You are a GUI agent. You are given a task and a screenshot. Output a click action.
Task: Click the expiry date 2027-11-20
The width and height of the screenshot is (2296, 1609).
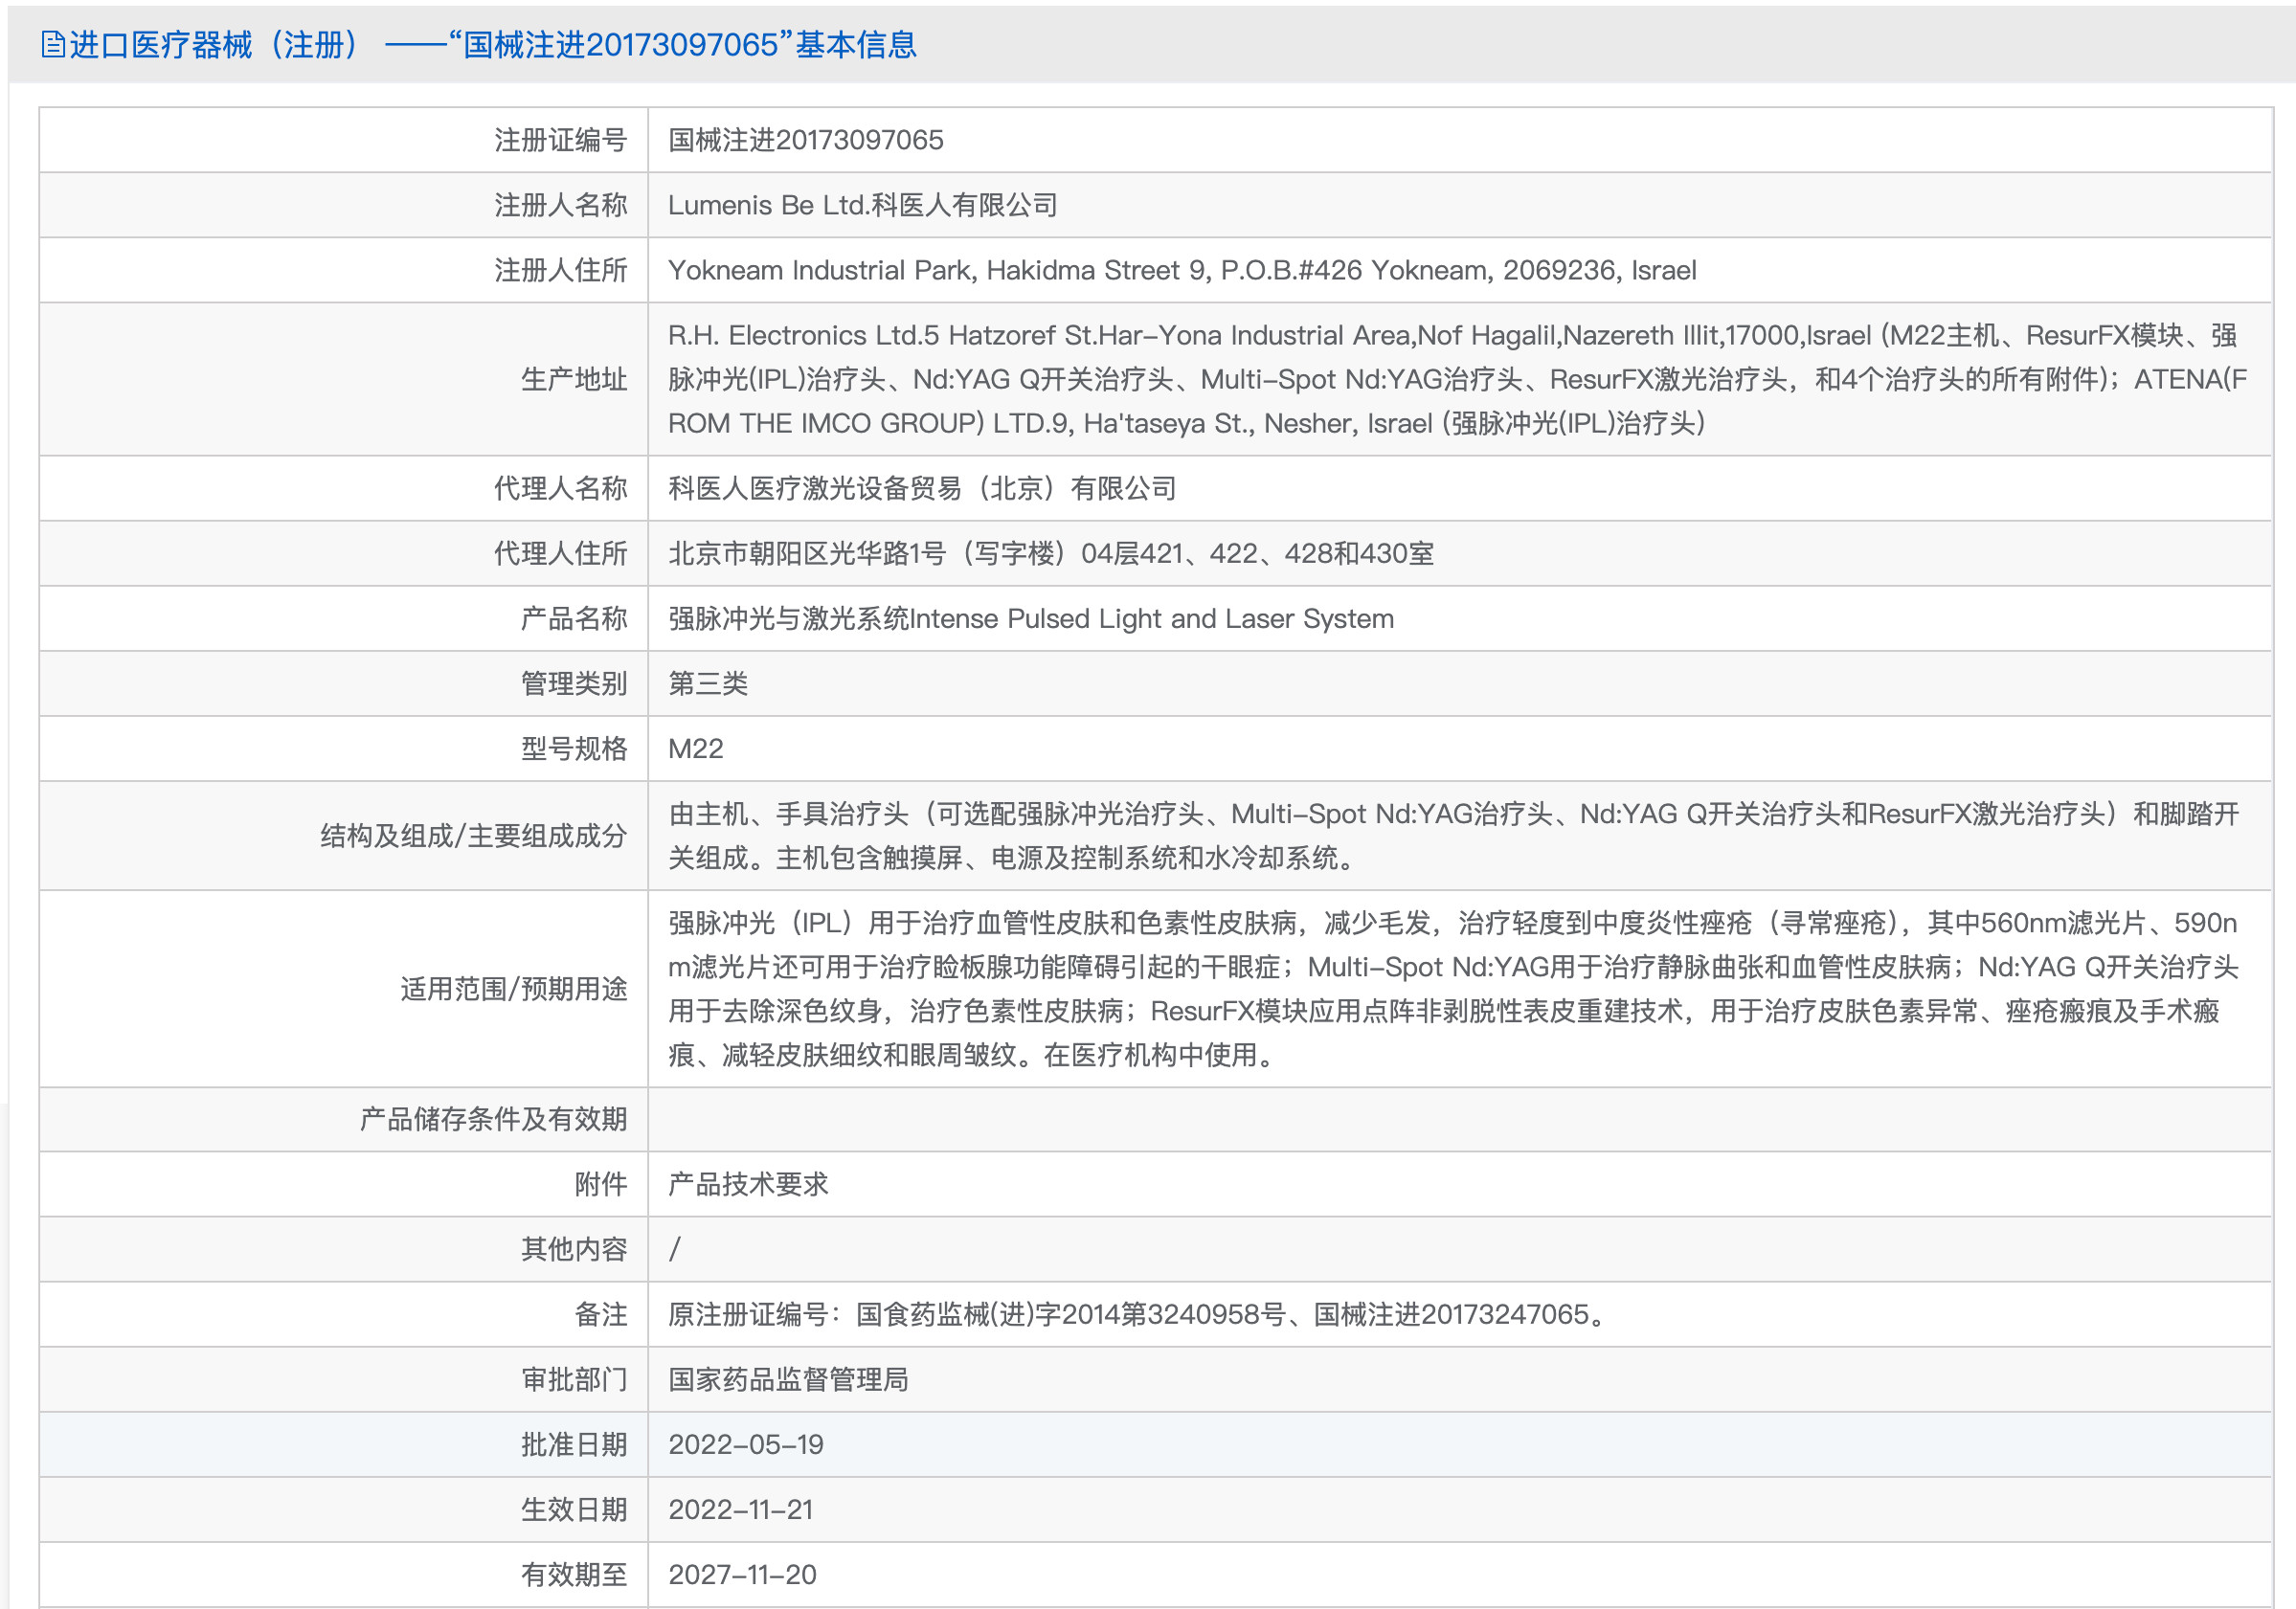[742, 1574]
